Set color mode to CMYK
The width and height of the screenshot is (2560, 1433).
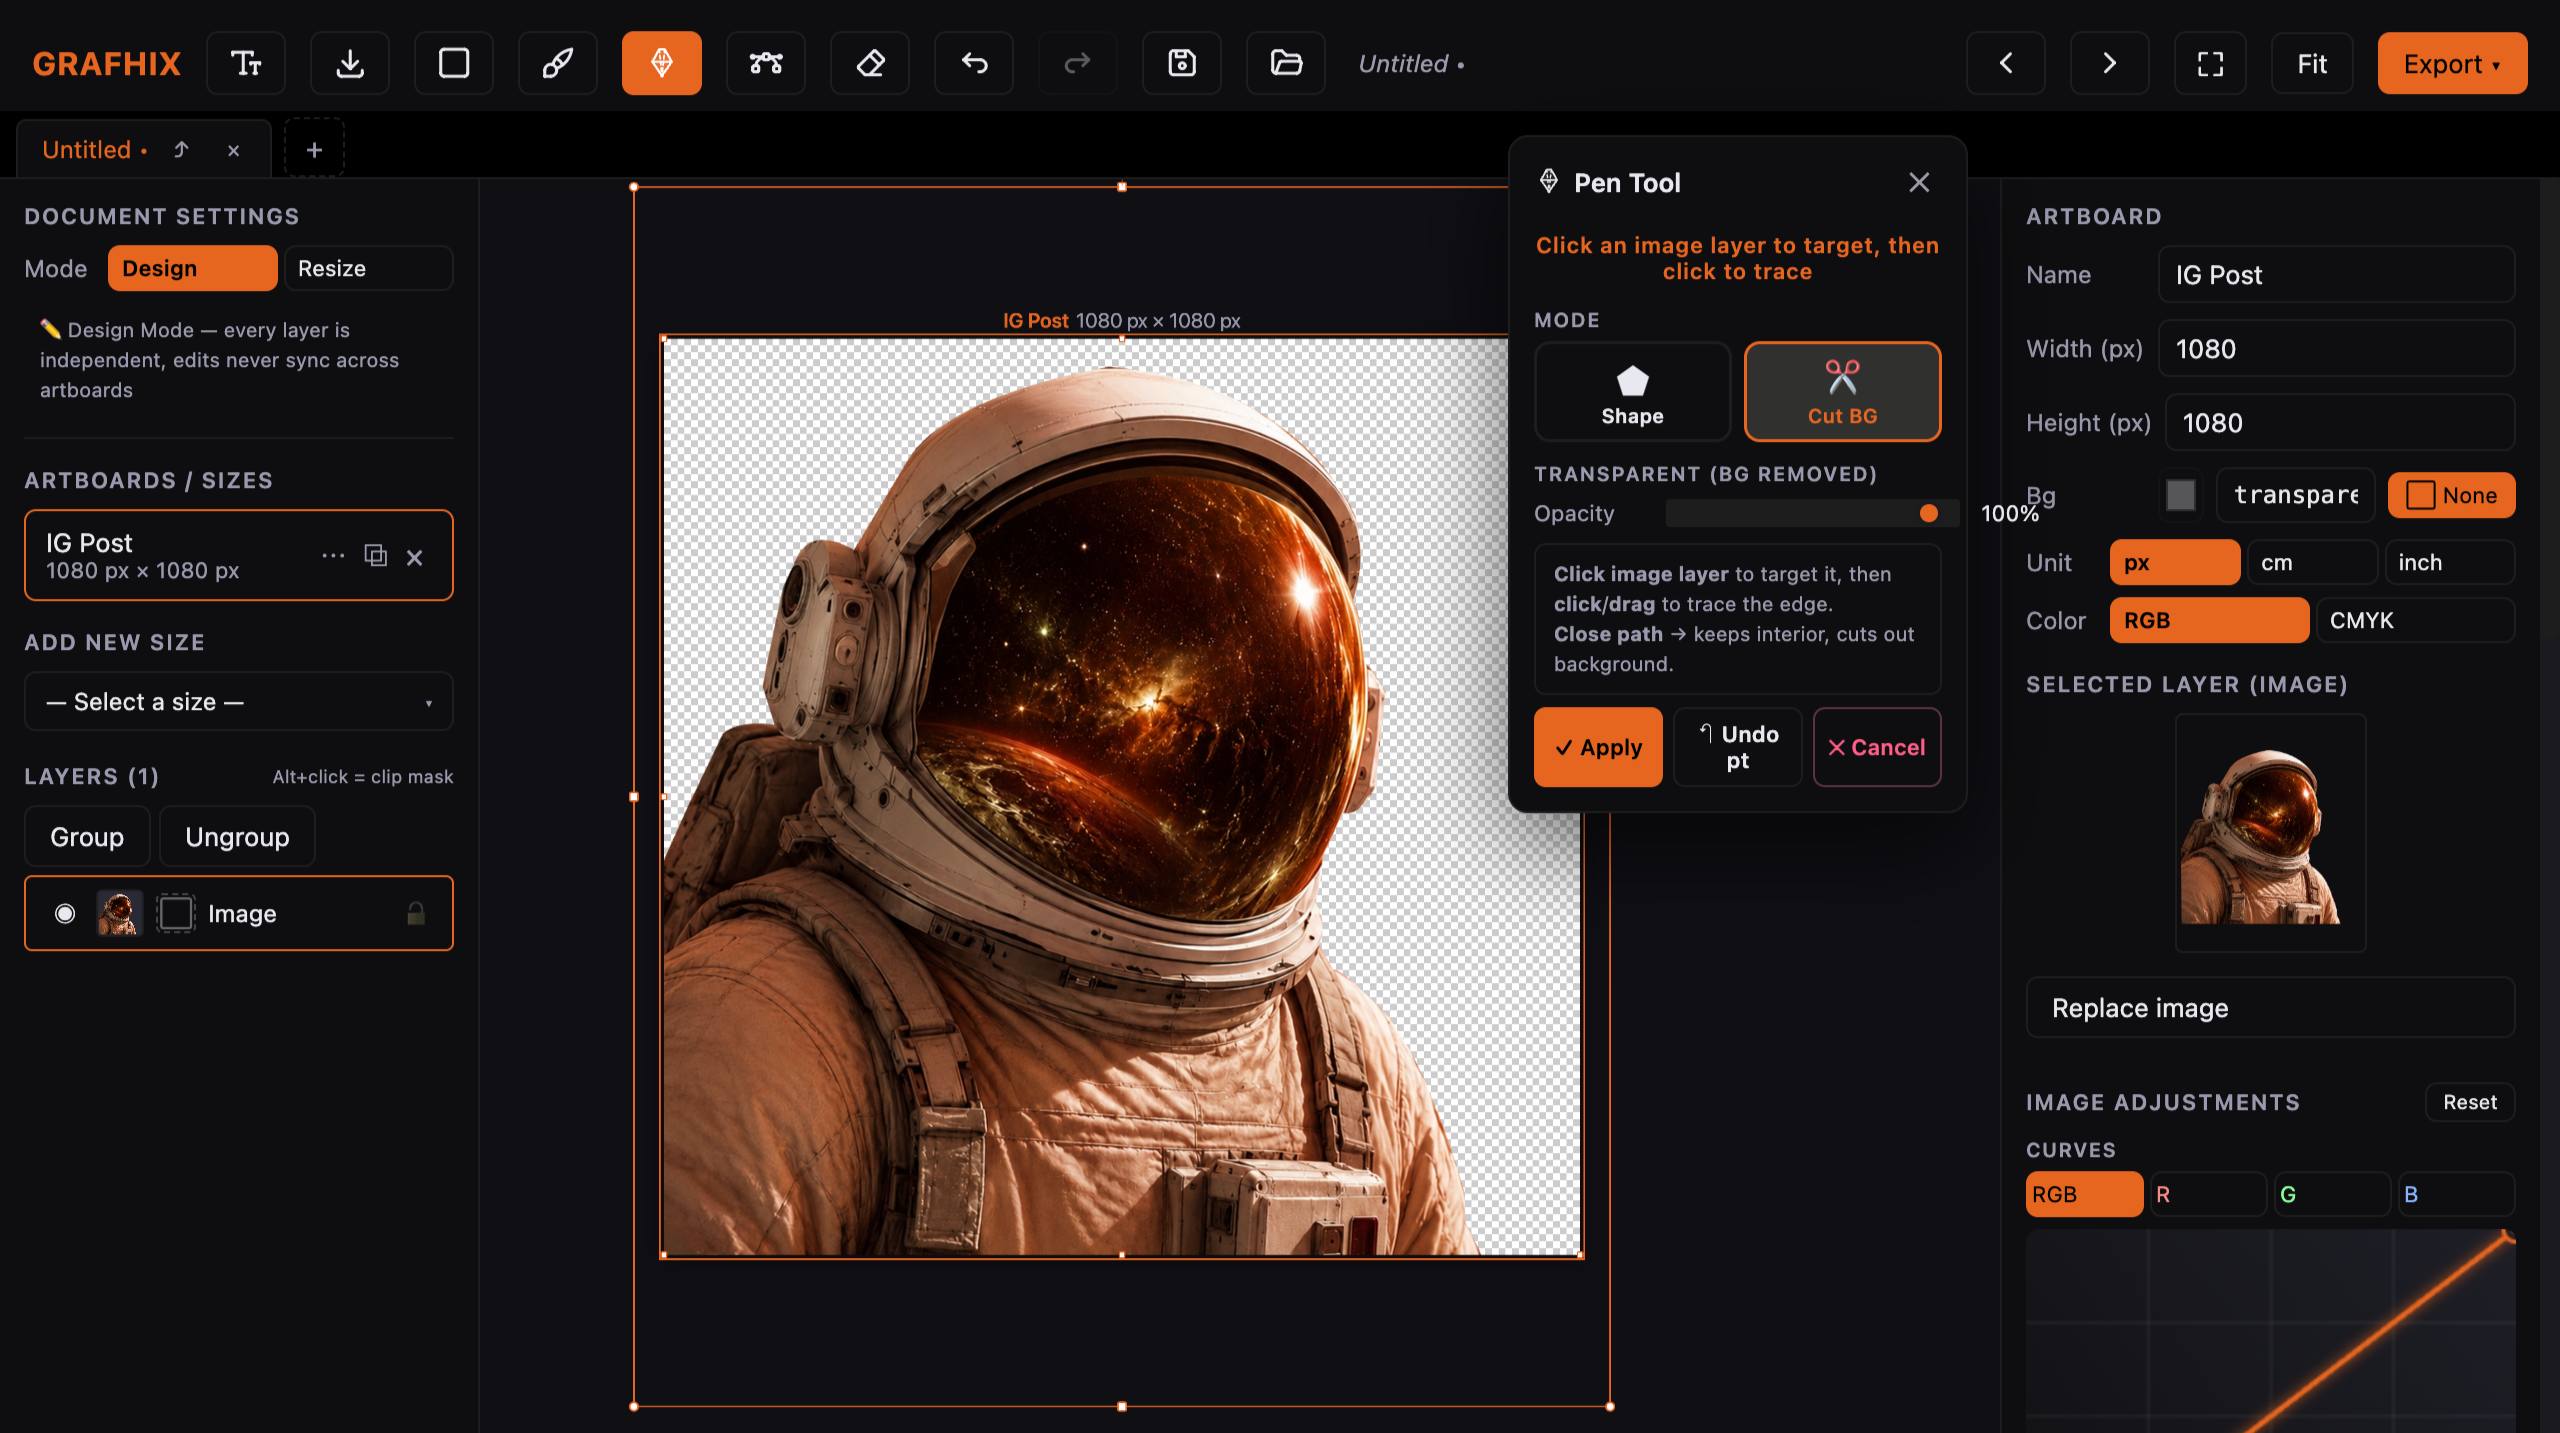click(x=2415, y=620)
